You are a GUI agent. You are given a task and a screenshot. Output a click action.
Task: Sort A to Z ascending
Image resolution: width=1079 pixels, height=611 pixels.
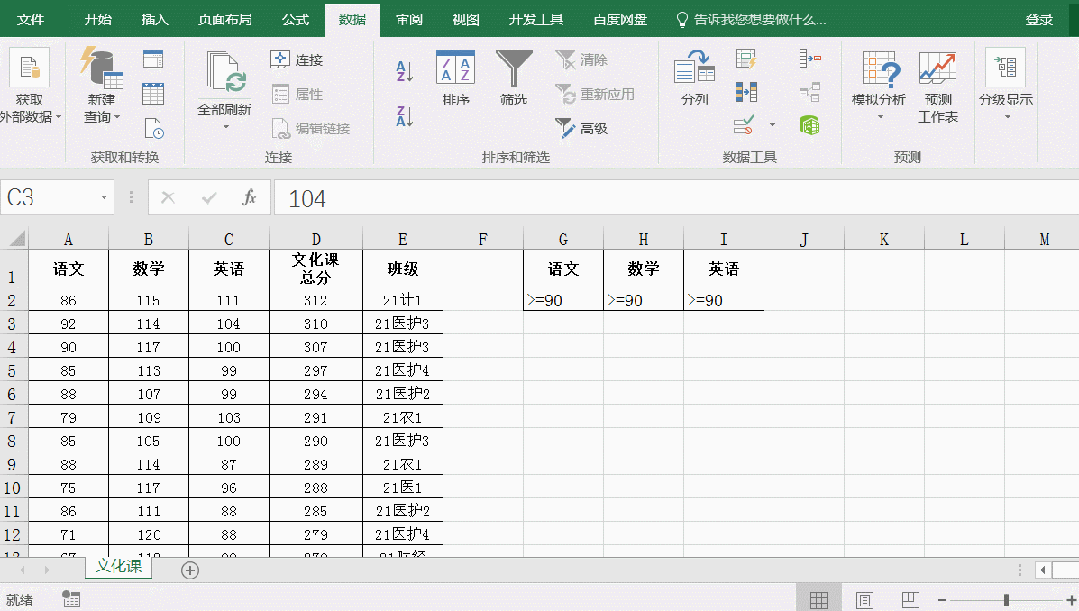click(x=405, y=71)
